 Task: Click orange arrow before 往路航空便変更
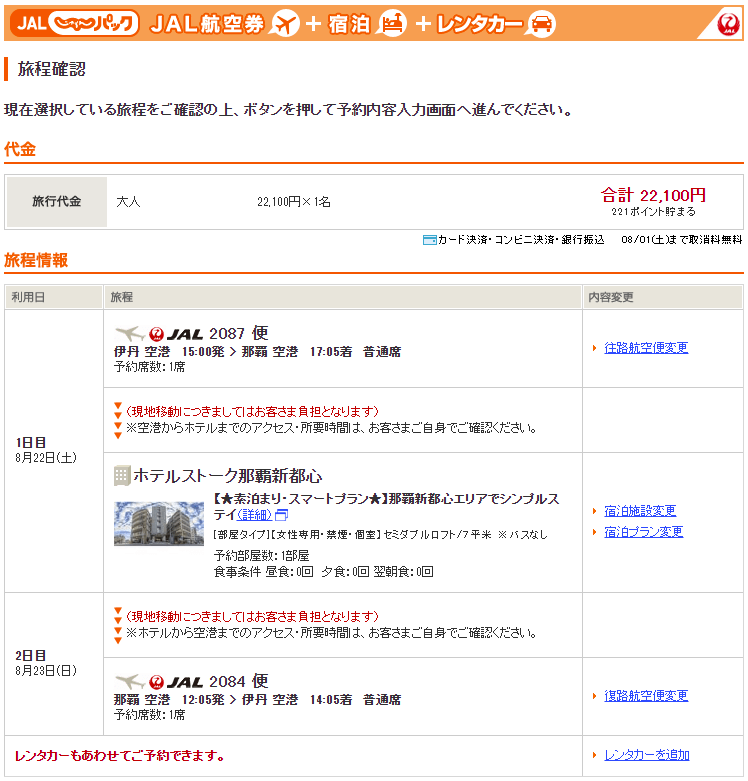594,348
